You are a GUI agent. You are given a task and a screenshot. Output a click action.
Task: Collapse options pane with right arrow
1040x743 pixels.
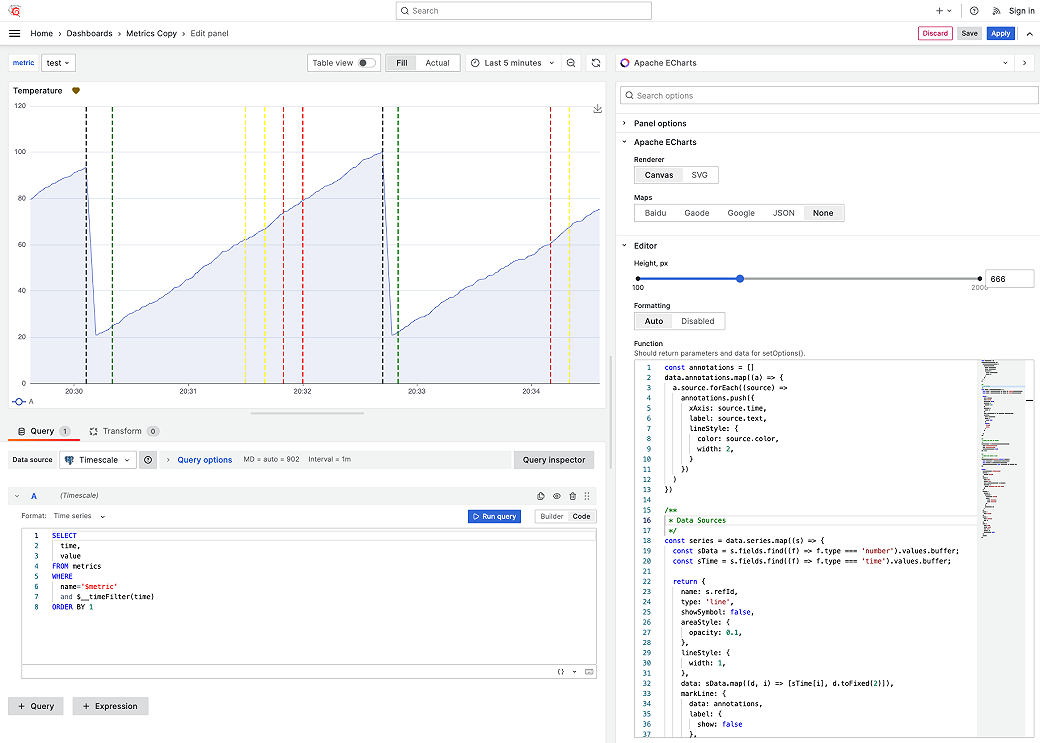pyautogui.click(x=1024, y=63)
